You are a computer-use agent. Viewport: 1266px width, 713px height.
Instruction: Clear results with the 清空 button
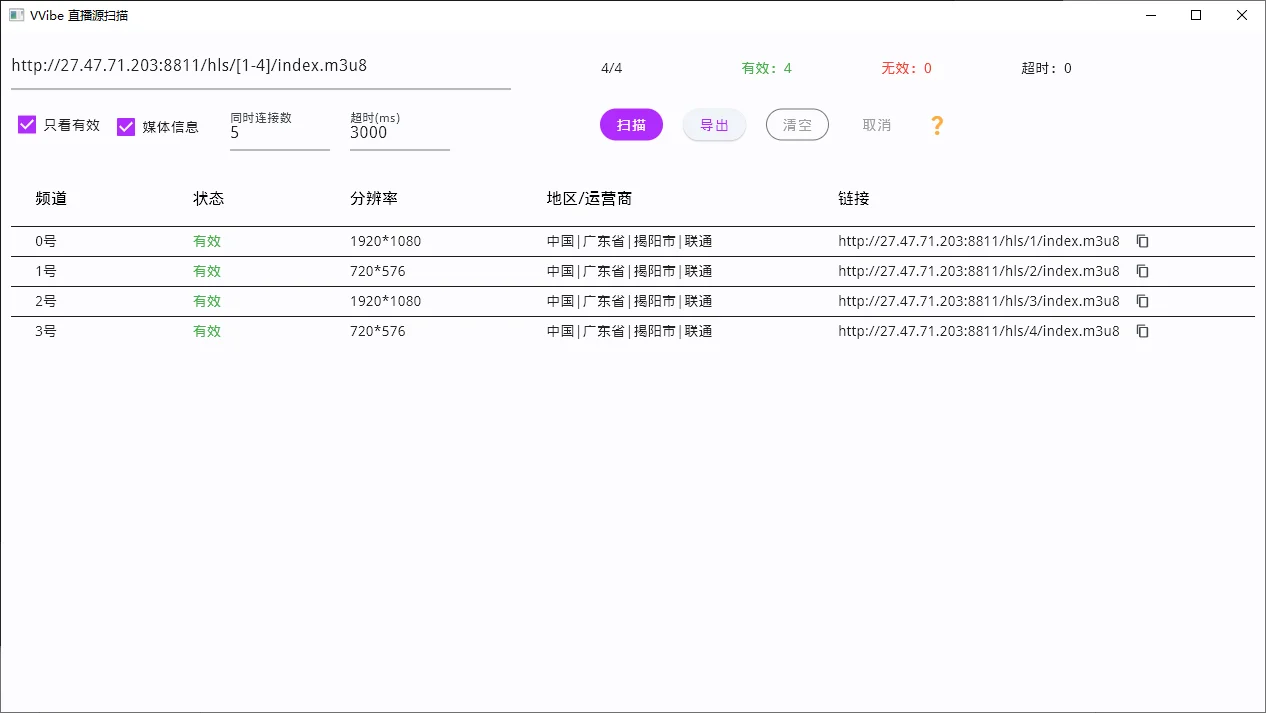pos(797,125)
